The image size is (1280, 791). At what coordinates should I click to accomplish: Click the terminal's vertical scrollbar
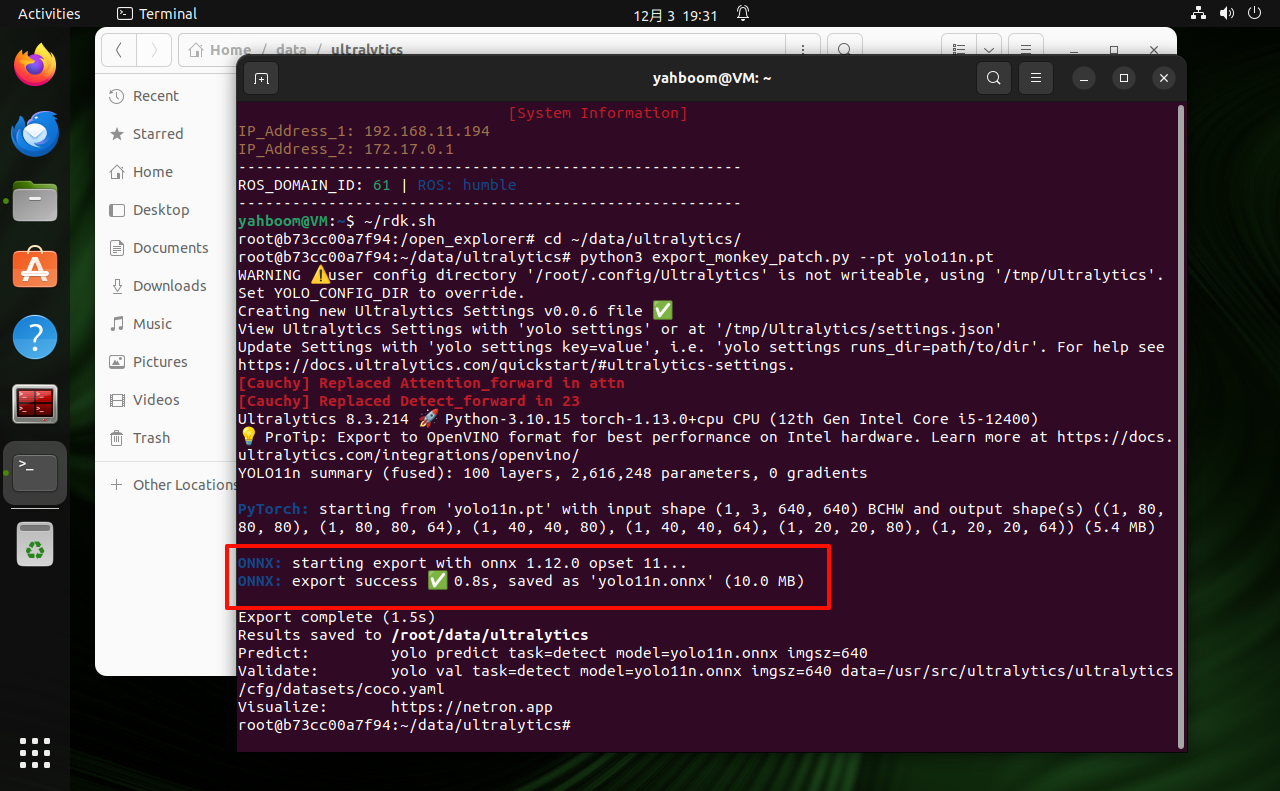click(1181, 427)
